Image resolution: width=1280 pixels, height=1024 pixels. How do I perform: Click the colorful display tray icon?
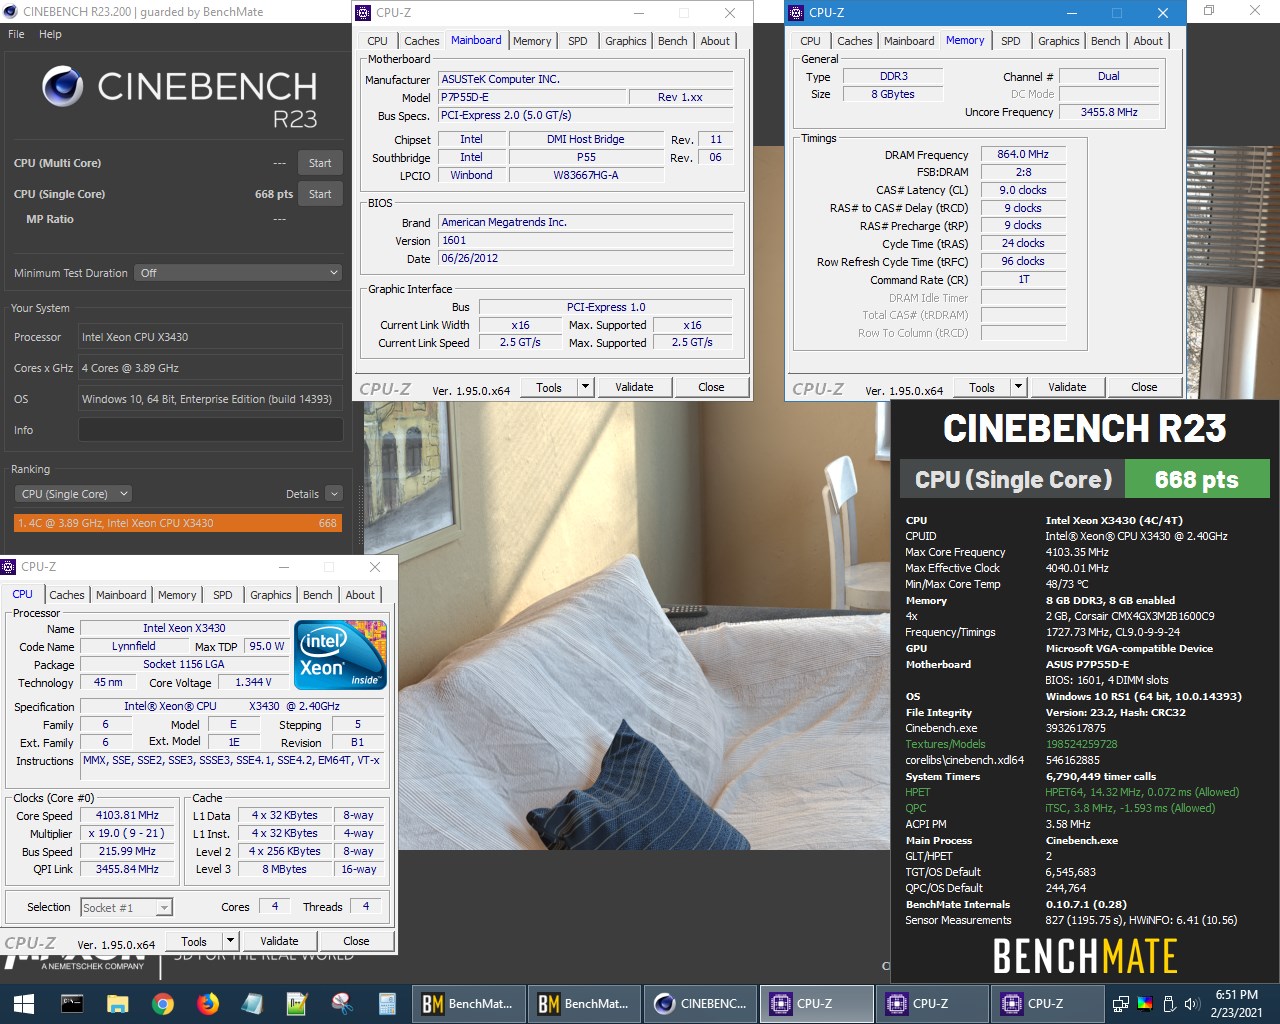click(x=1145, y=1003)
